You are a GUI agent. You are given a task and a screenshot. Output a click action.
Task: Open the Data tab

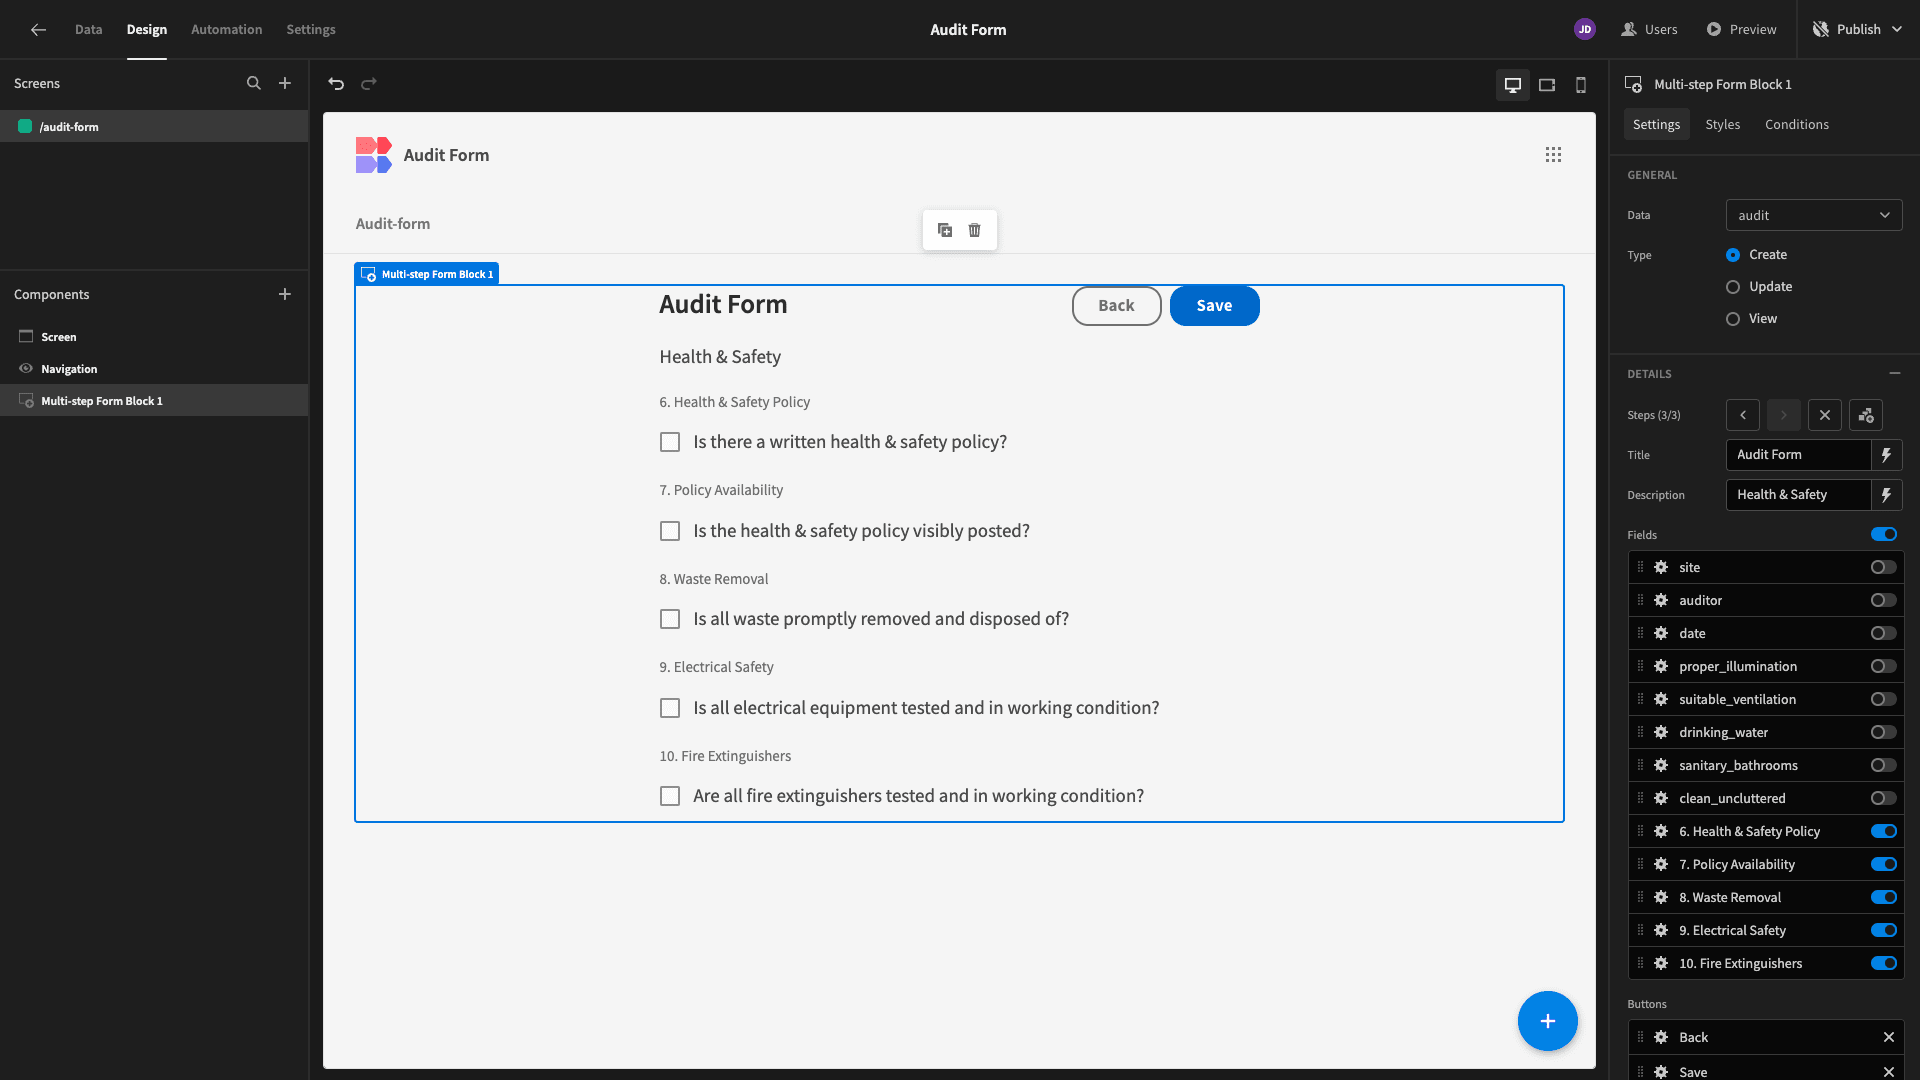tap(88, 30)
